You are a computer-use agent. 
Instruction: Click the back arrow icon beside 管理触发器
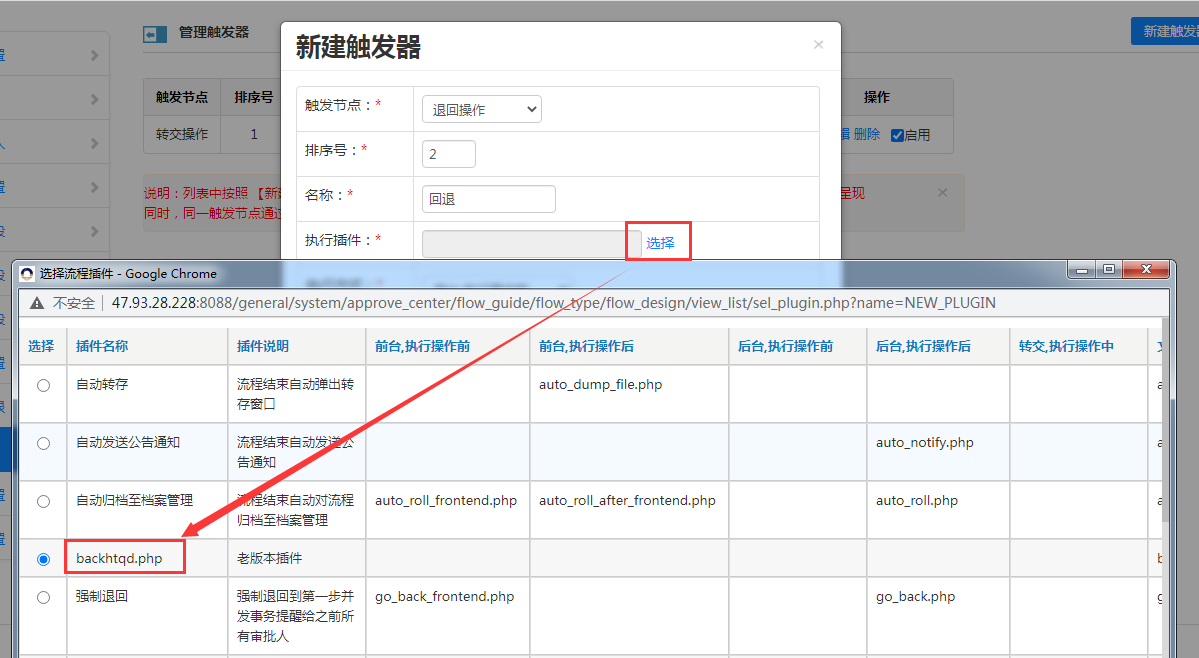coord(154,34)
